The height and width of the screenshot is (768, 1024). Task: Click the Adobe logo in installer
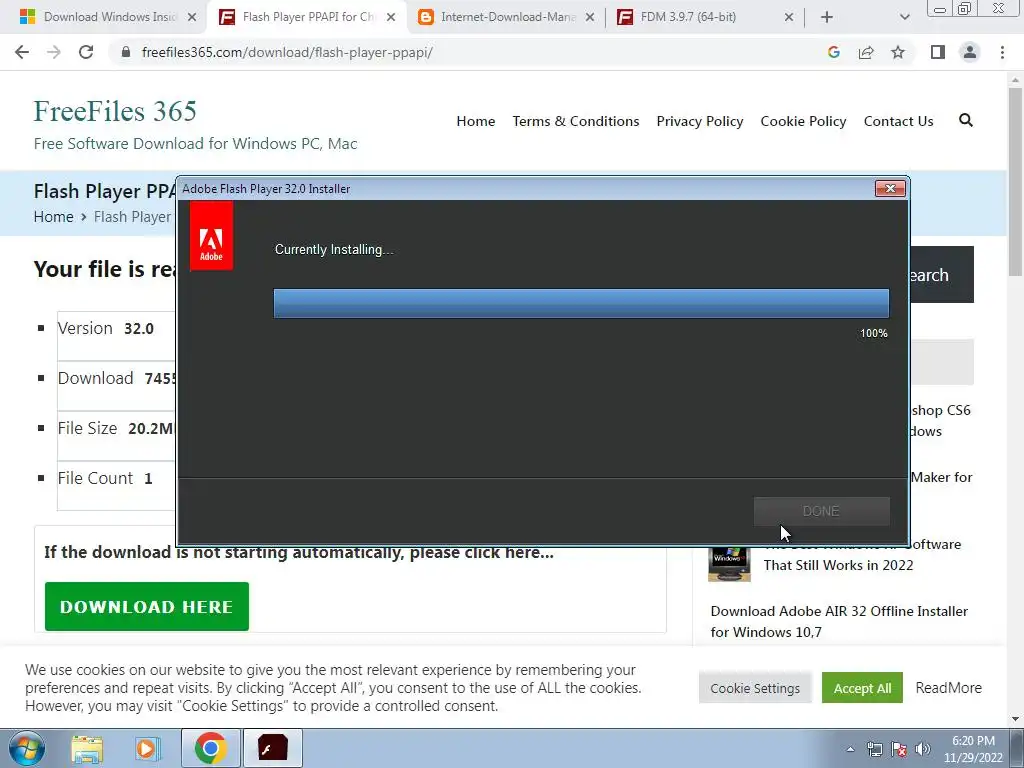pos(211,236)
